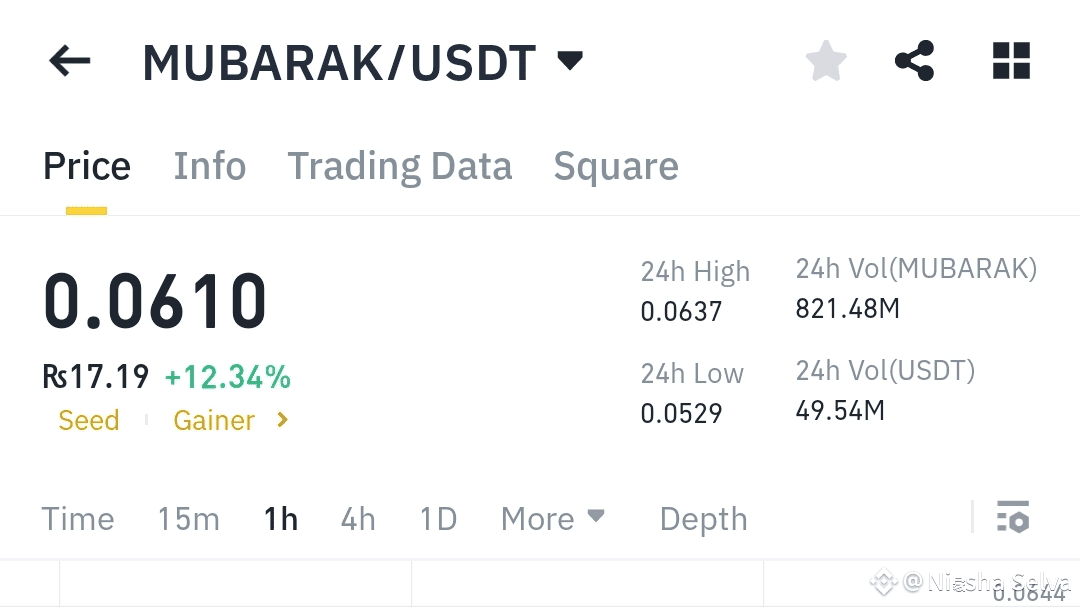The height and width of the screenshot is (607, 1080).
Task: Open chart settings icon beside Depth
Action: [x=1012, y=517]
